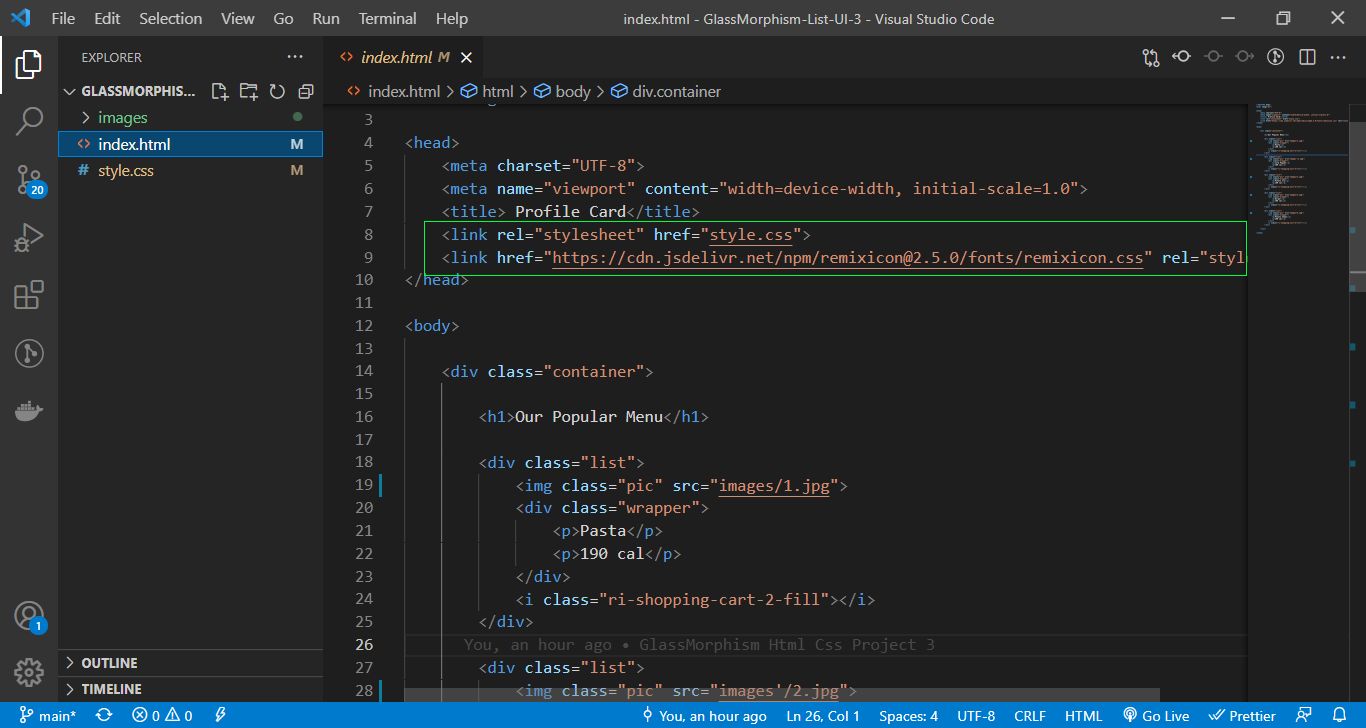Open notifications bell in status bar
This screenshot has width=1366, height=728.
[x=1340, y=716]
